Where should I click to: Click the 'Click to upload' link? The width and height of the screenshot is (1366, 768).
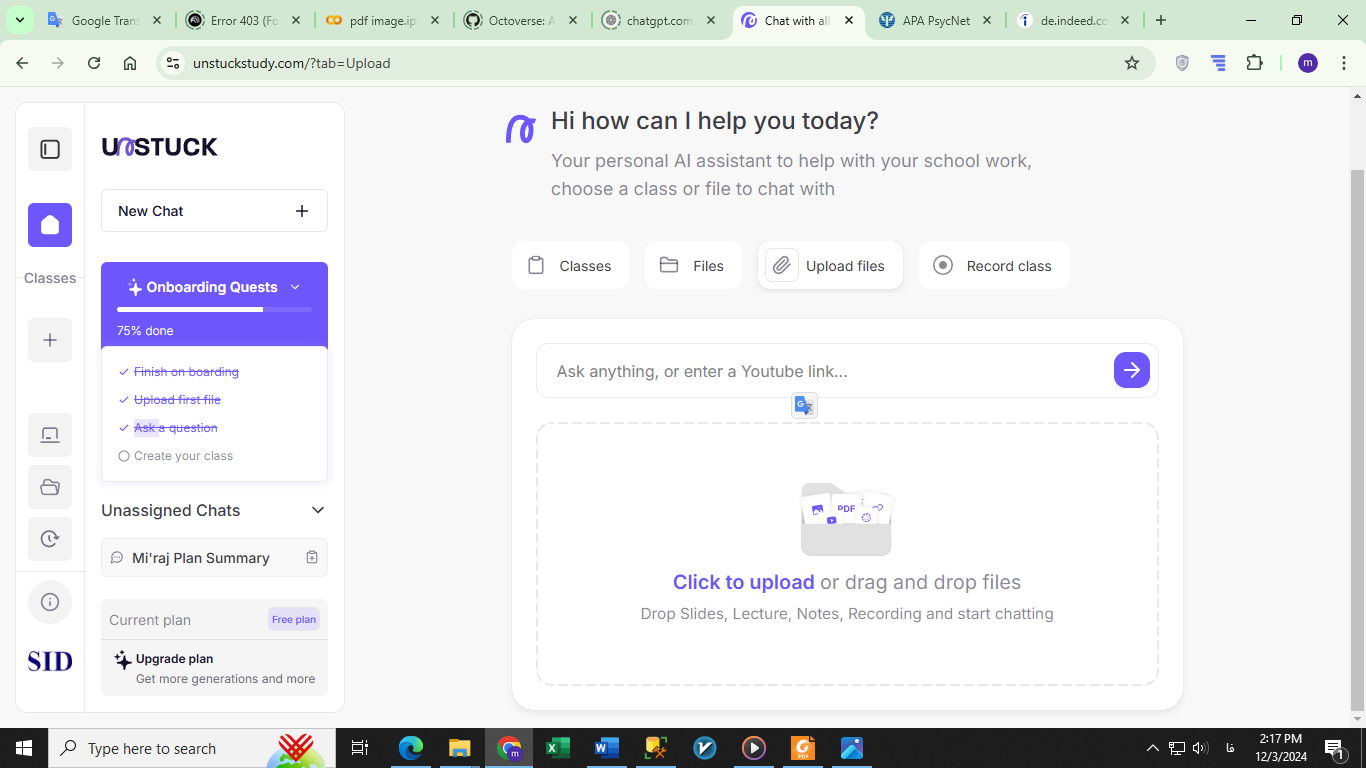pos(743,582)
